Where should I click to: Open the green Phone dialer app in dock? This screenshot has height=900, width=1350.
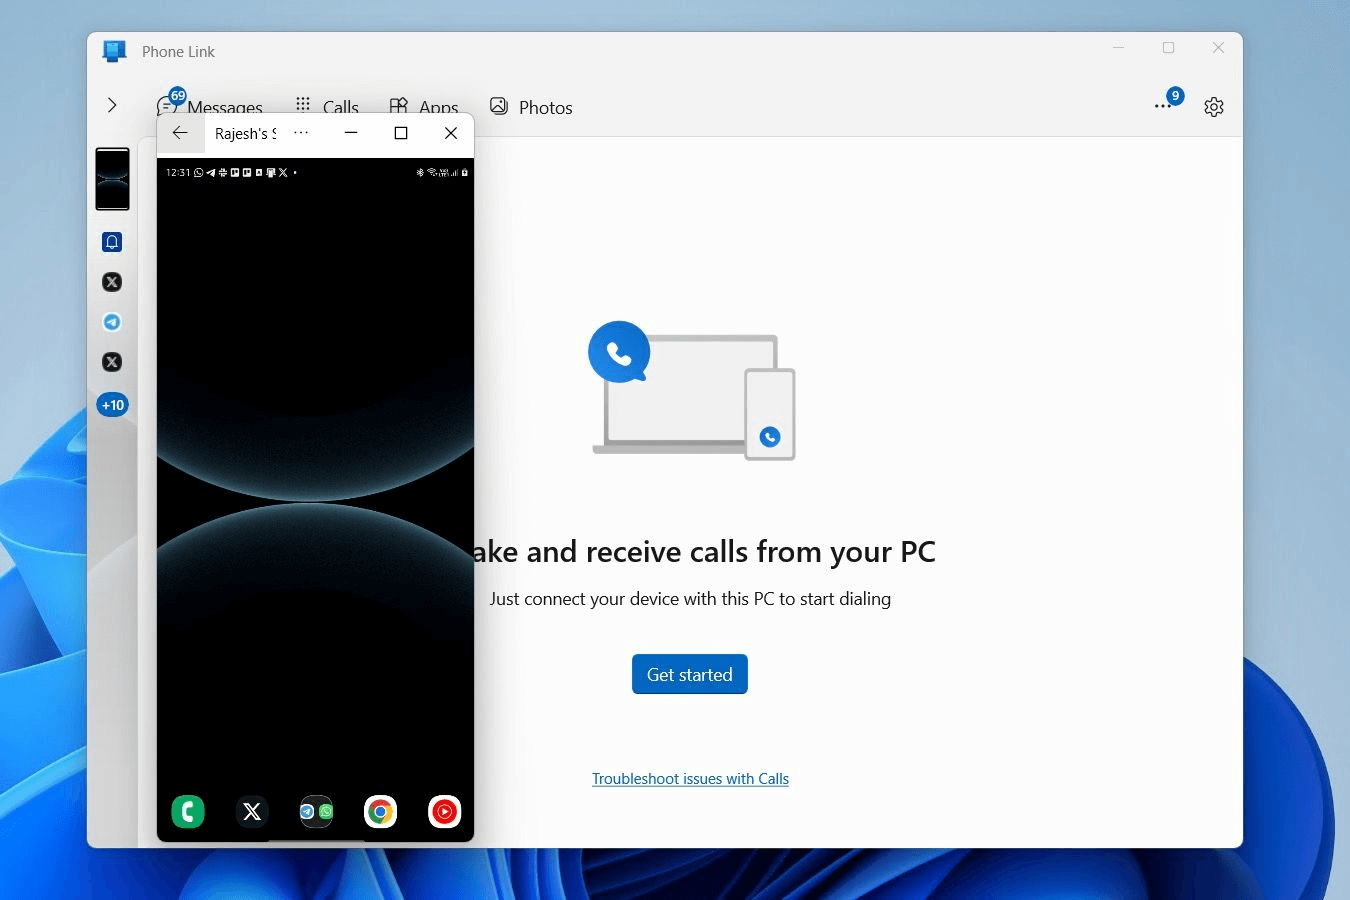188,811
